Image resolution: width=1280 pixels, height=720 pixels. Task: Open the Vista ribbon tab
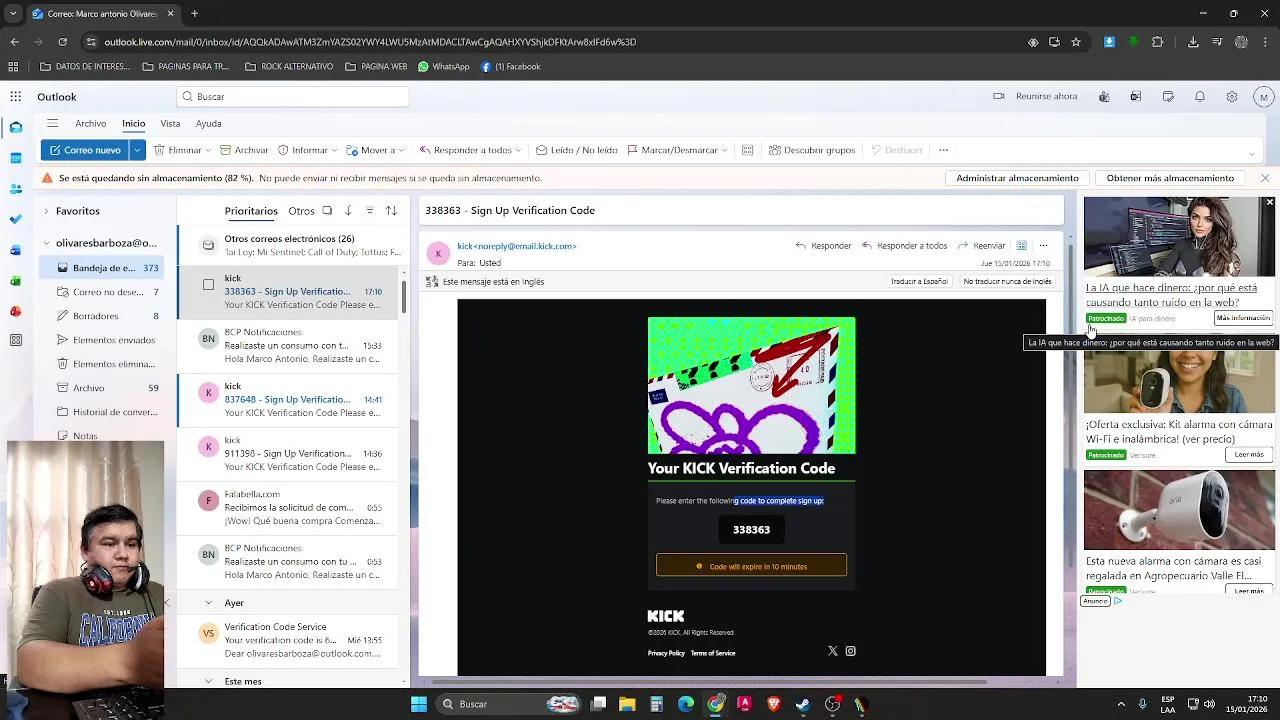pos(170,123)
